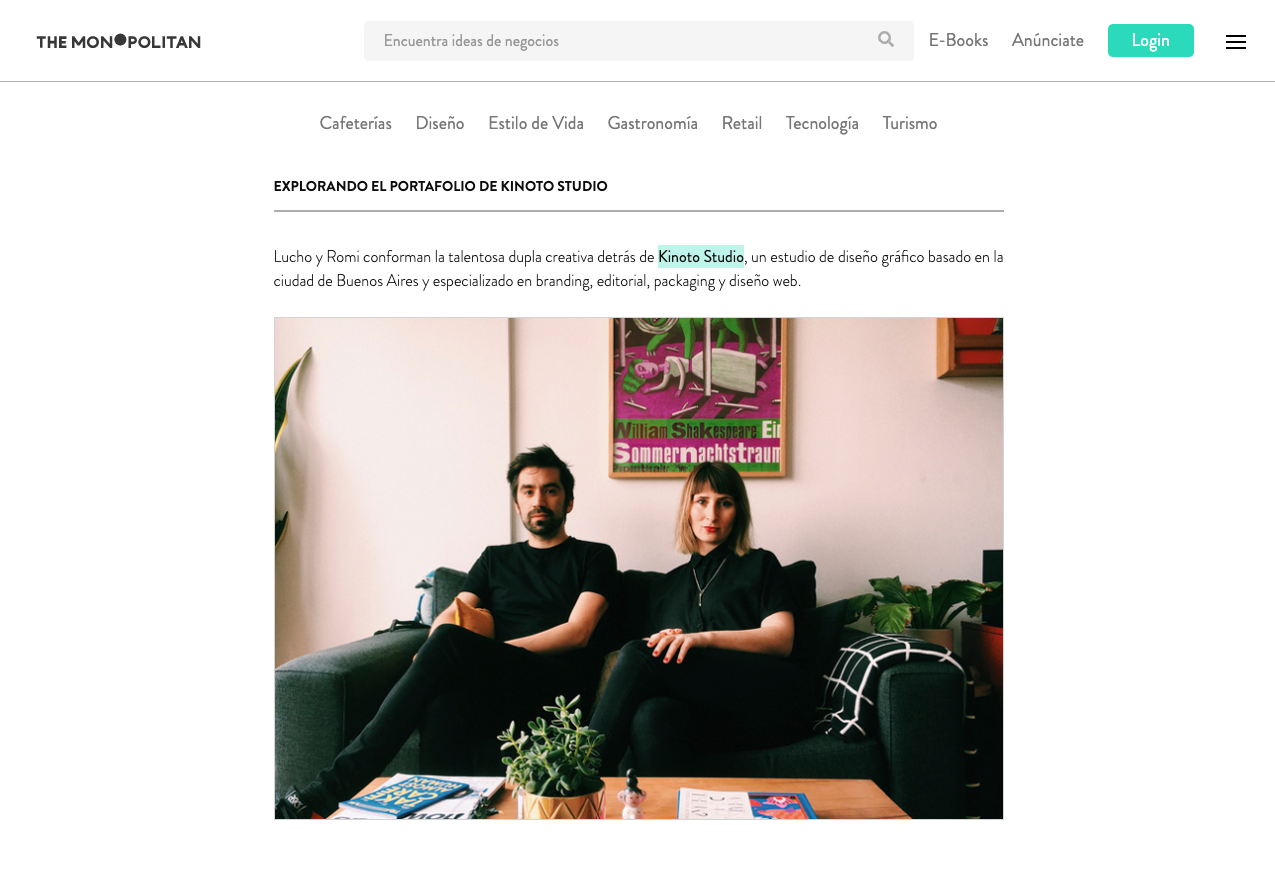
Task: Open the hamburger menu icon
Action: pyautogui.click(x=1236, y=42)
